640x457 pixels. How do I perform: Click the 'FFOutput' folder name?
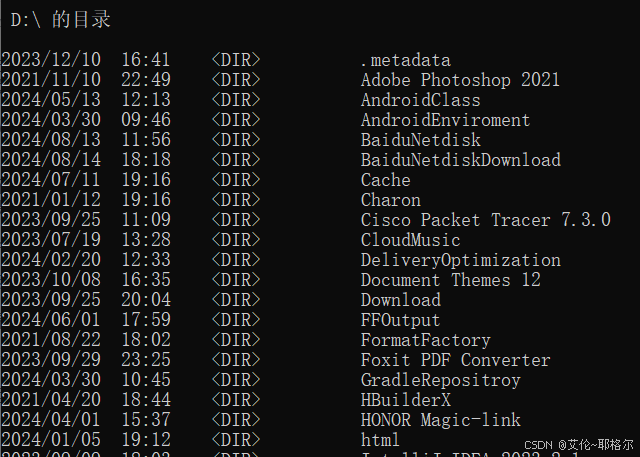(401, 320)
